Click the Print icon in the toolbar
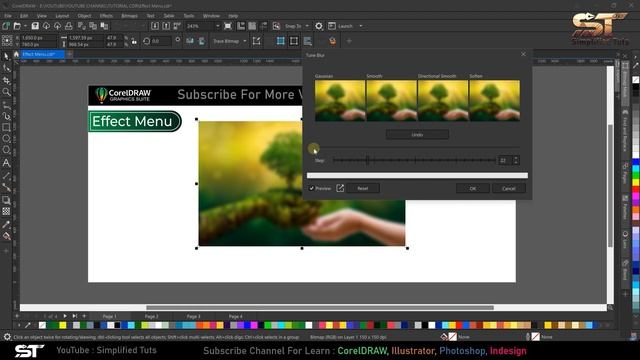This screenshot has height=360, width=640. pos(69,26)
